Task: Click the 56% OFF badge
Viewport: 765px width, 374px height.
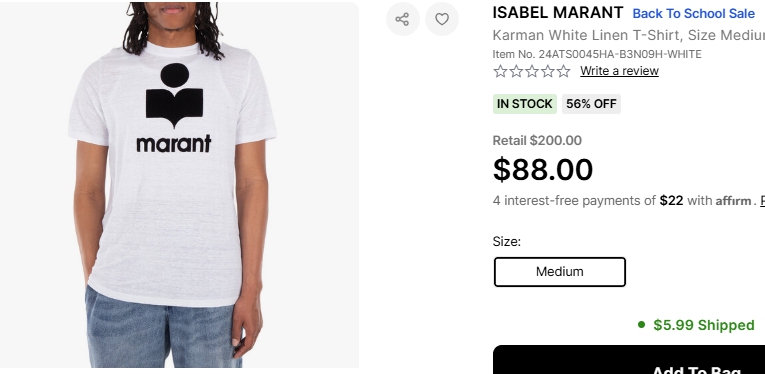Action: coord(591,104)
